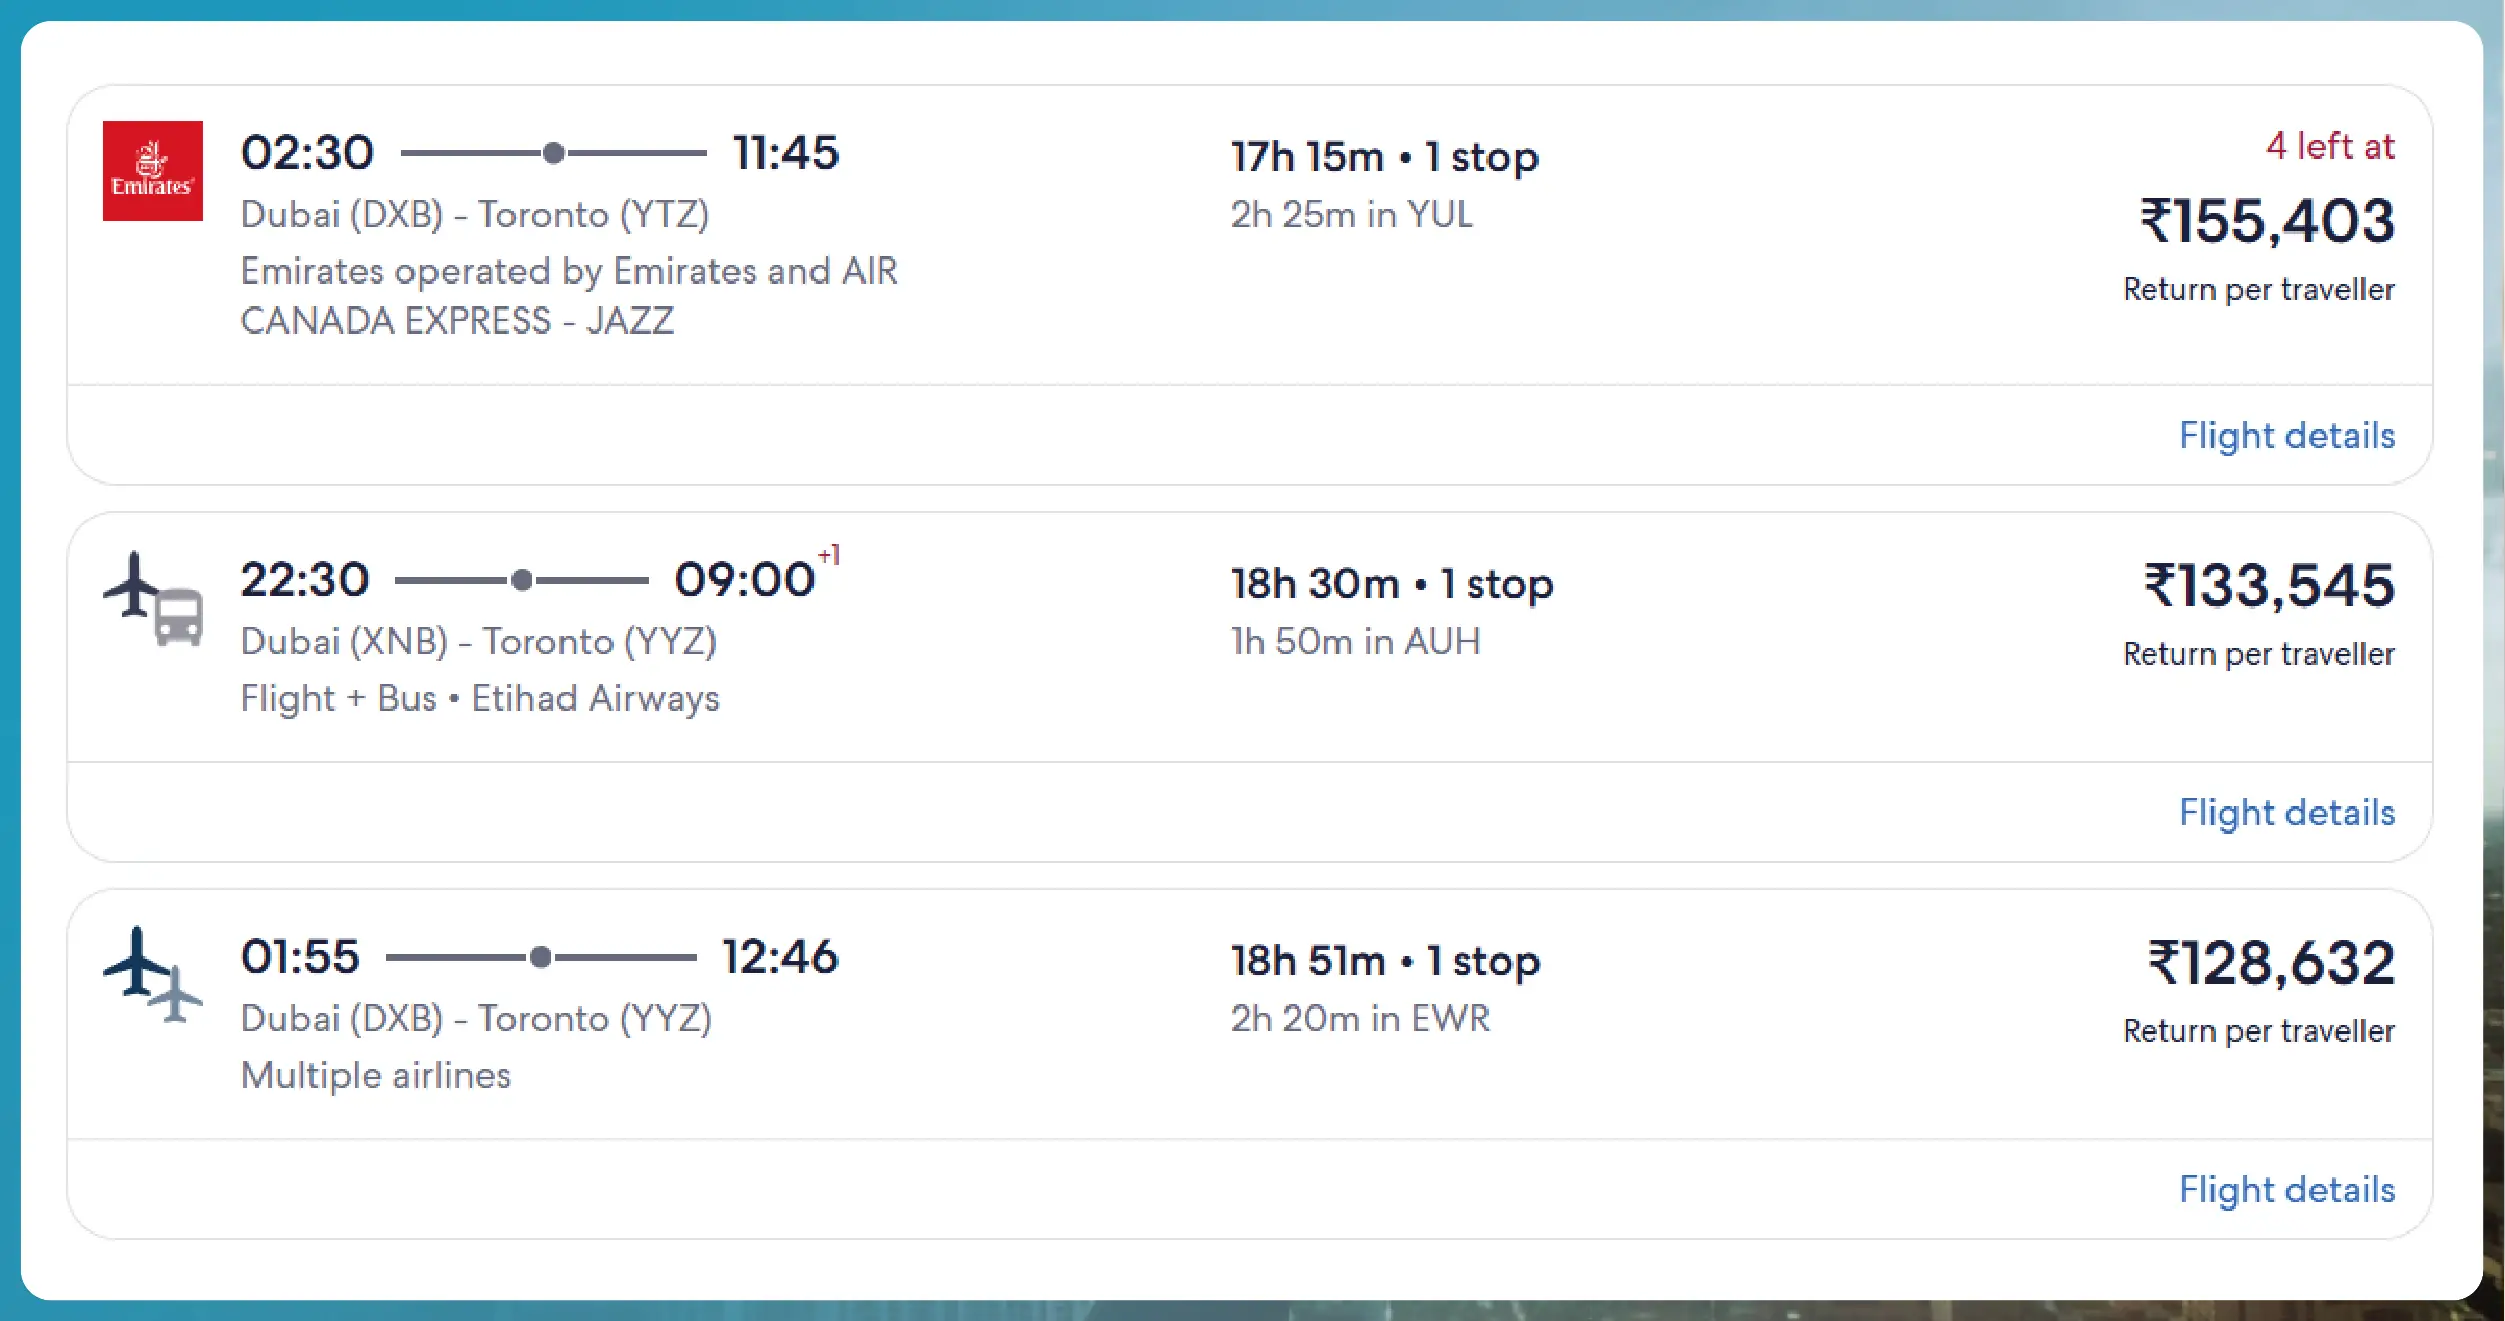
Task: Click the 17h 15m 1 stop duration
Action: pyautogui.click(x=1384, y=157)
